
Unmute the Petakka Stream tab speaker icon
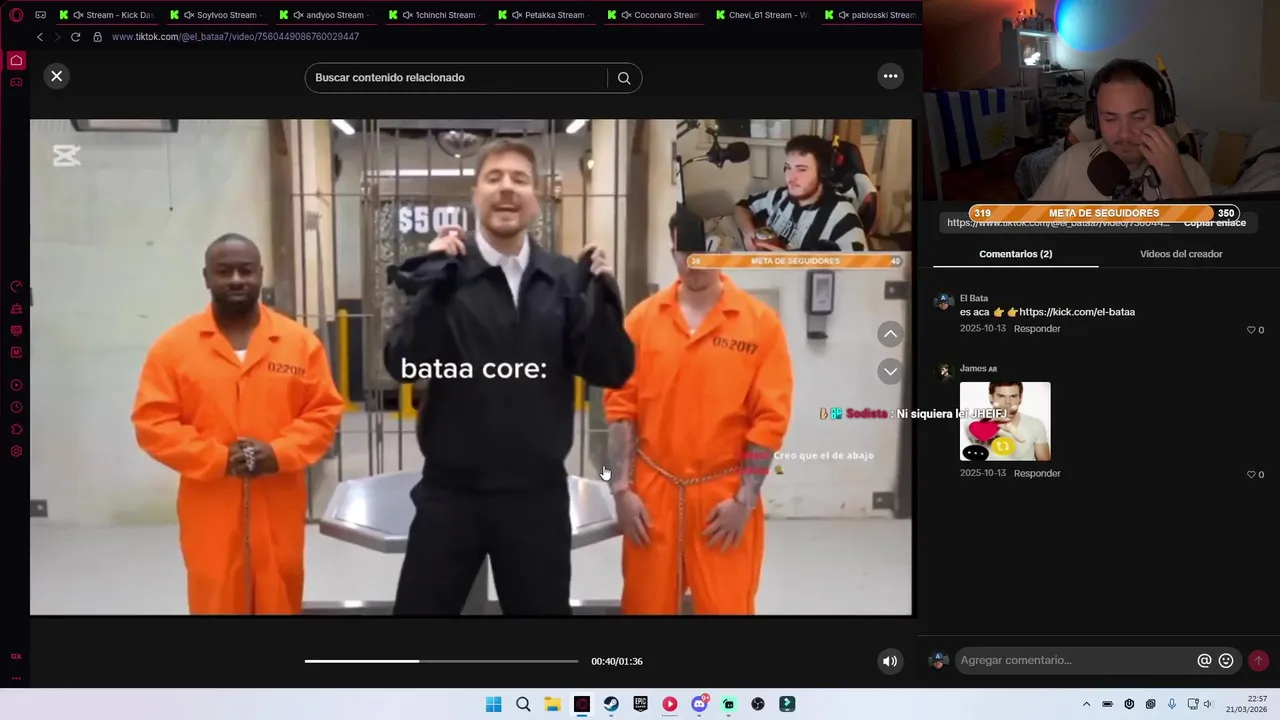click(517, 15)
